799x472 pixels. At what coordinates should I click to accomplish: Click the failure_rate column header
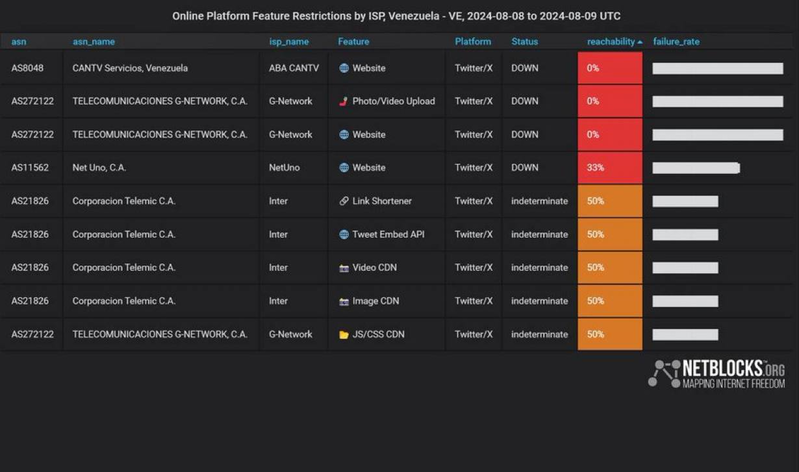678,42
